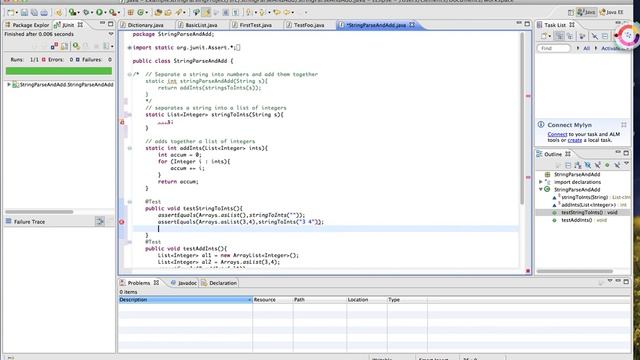
Task: Click the Resource column header
Action: (x=273, y=300)
